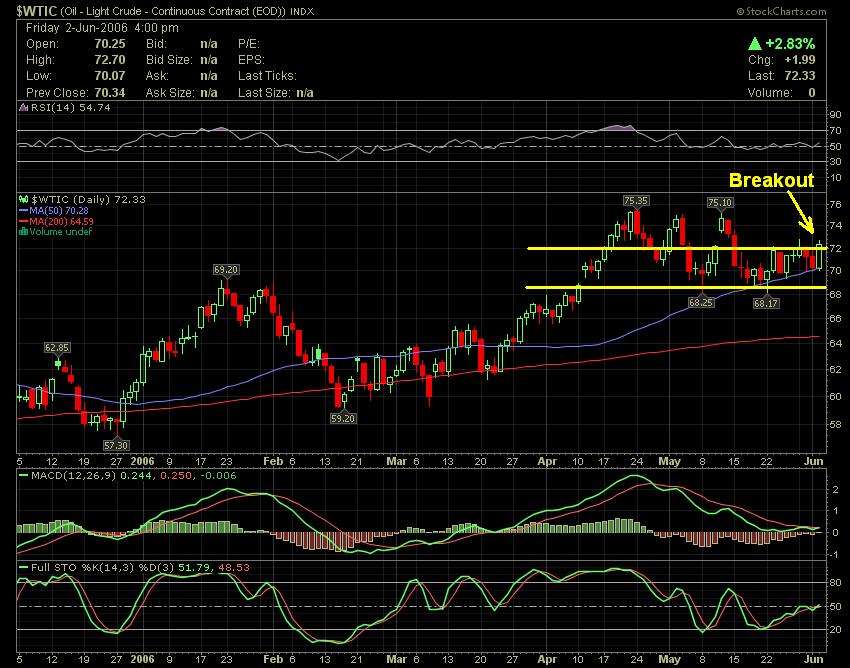Click the Bid Size: label
The width and height of the screenshot is (850, 668).
pos(169,60)
